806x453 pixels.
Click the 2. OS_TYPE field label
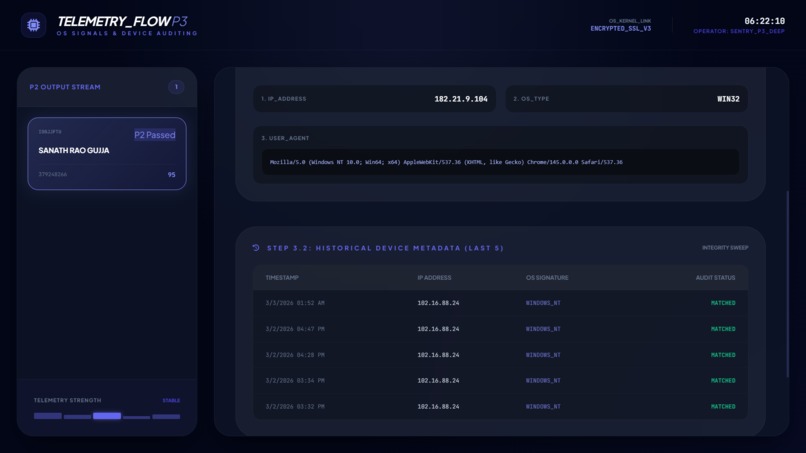(x=531, y=99)
